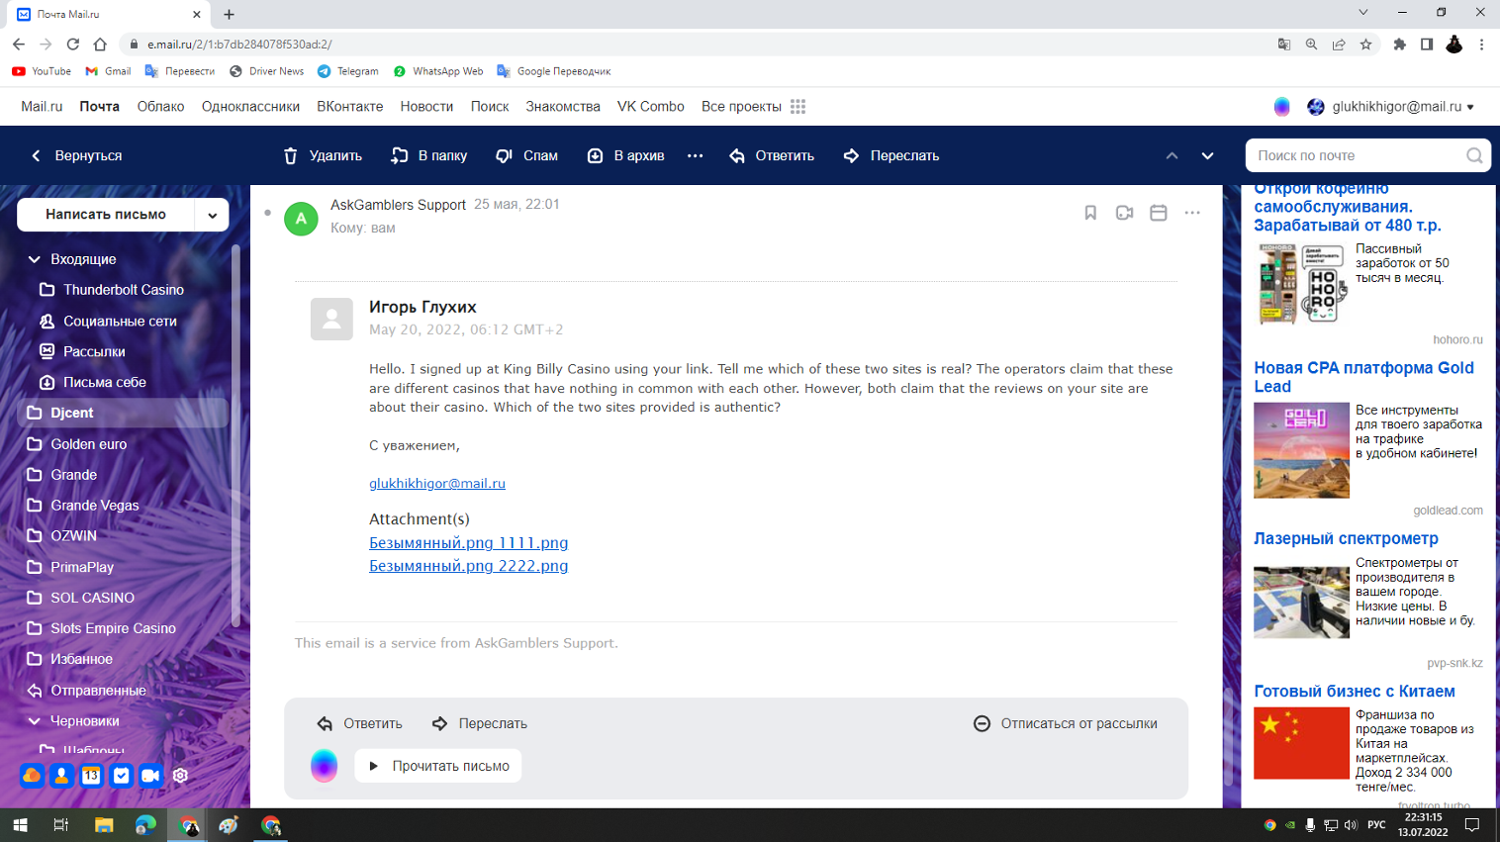Viewport: 1500px width, 842px height.
Task: Open the Лазерный спектрометр ad link
Action: [x=1346, y=539]
